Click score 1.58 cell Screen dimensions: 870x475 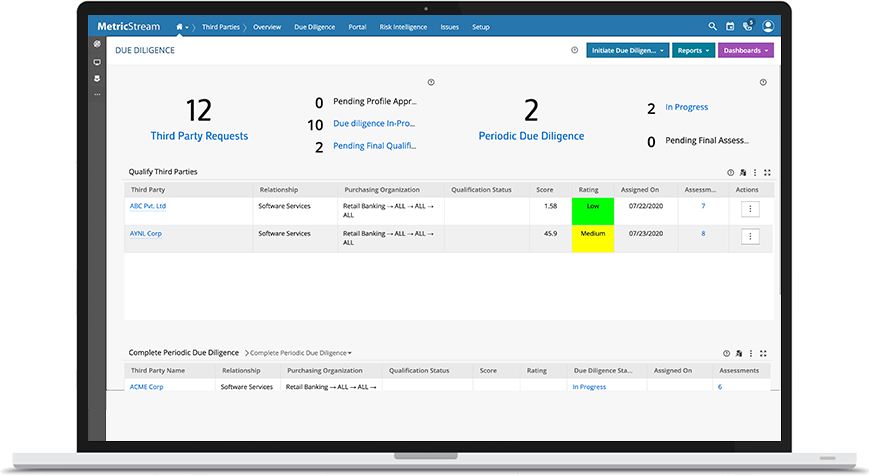[x=550, y=206]
